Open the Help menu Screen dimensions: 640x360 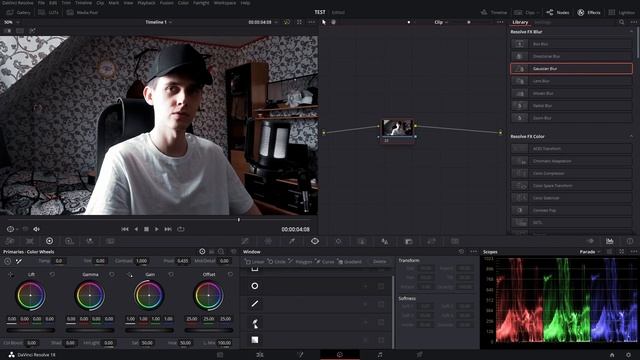[x=245, y=3]
